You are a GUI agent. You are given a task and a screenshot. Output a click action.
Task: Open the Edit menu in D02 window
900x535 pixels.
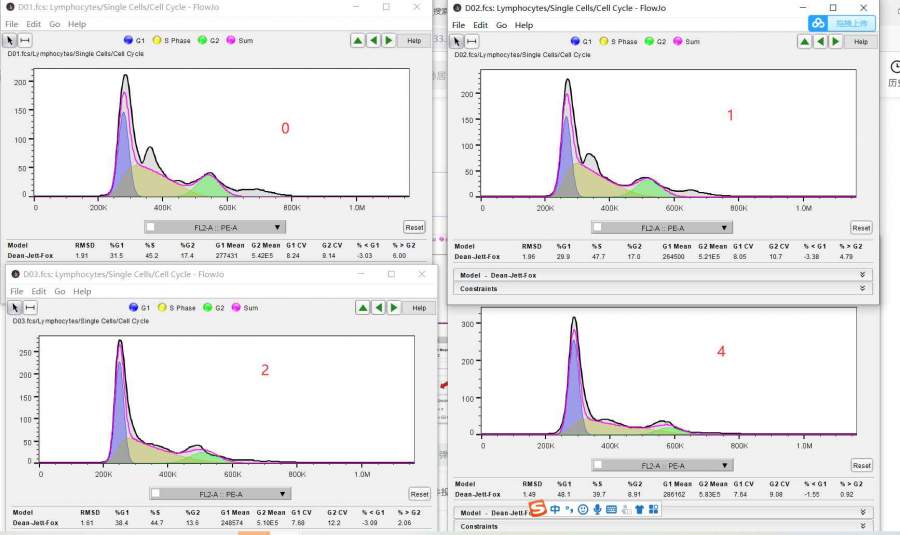point(481,25)
